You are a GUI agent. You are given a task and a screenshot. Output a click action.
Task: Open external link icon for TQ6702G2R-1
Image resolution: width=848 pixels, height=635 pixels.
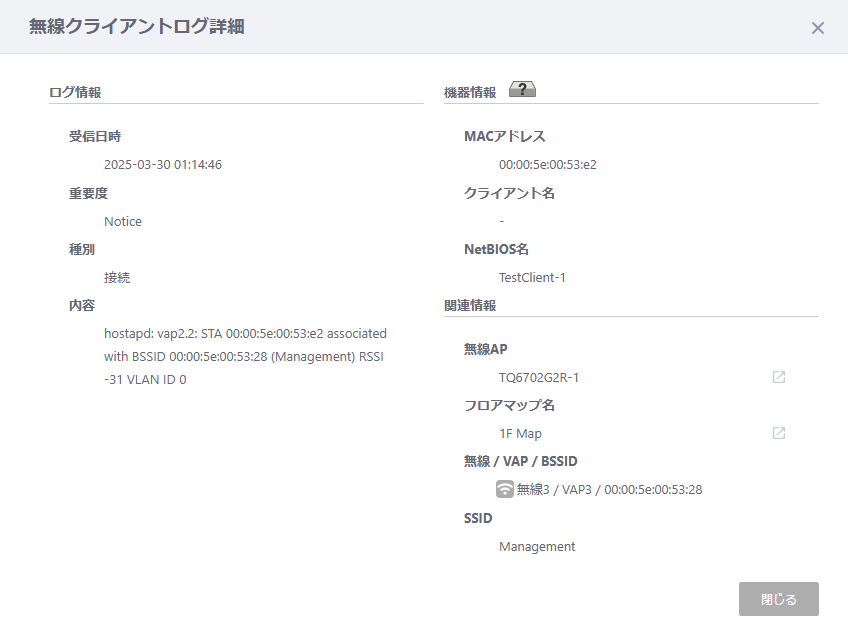click(779, 377)
